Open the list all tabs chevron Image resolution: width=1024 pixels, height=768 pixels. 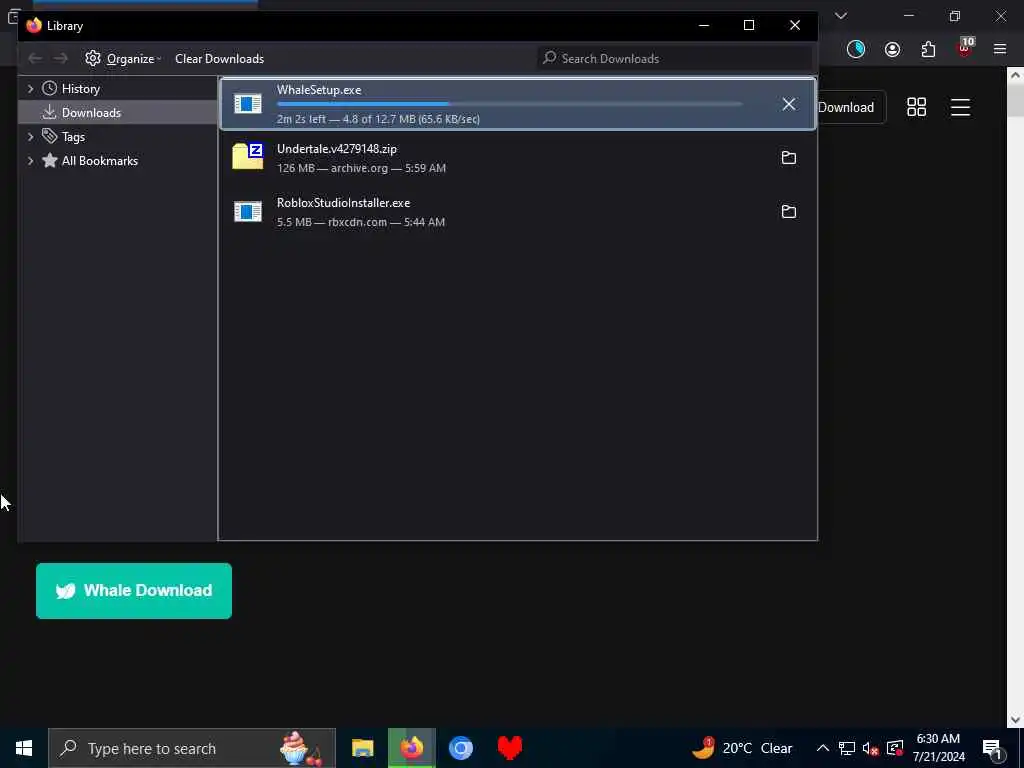coord(841,16)
